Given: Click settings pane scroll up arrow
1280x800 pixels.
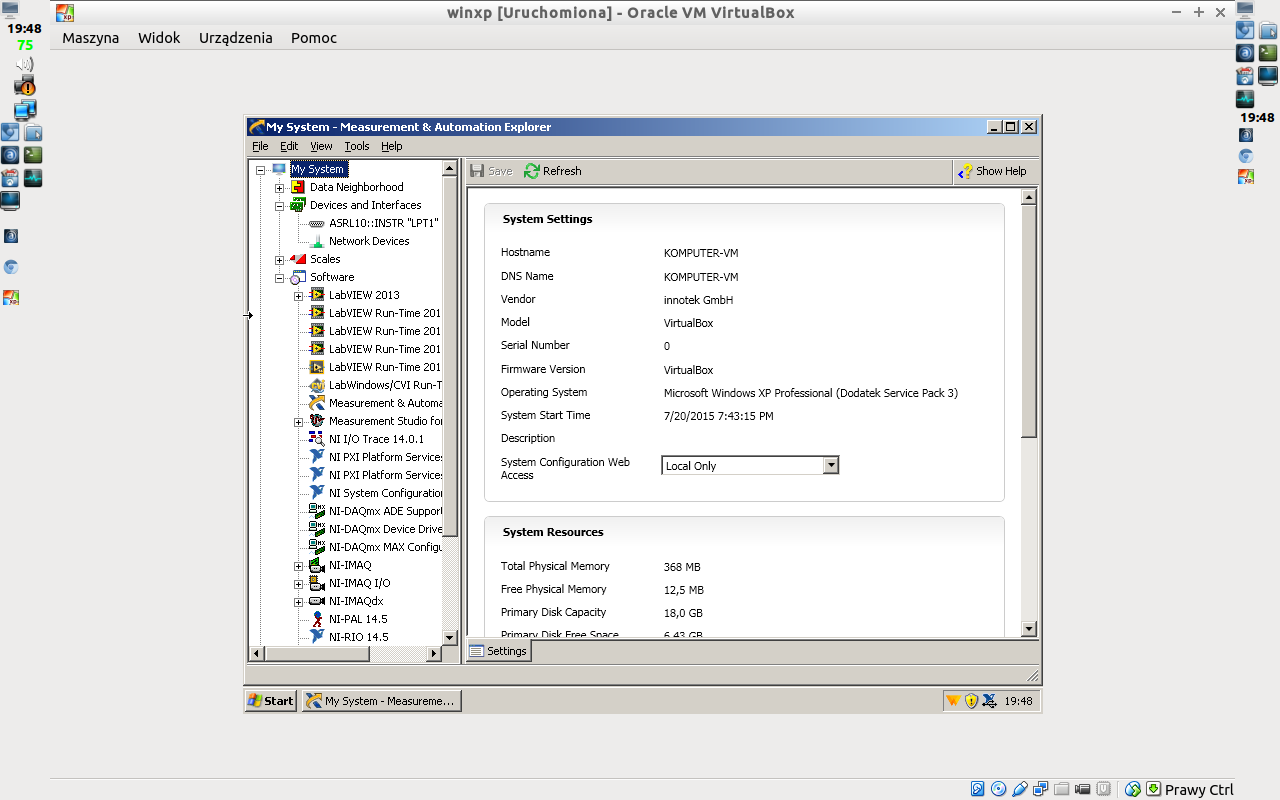Looking at the screenshot, I should pos(1029,197).
